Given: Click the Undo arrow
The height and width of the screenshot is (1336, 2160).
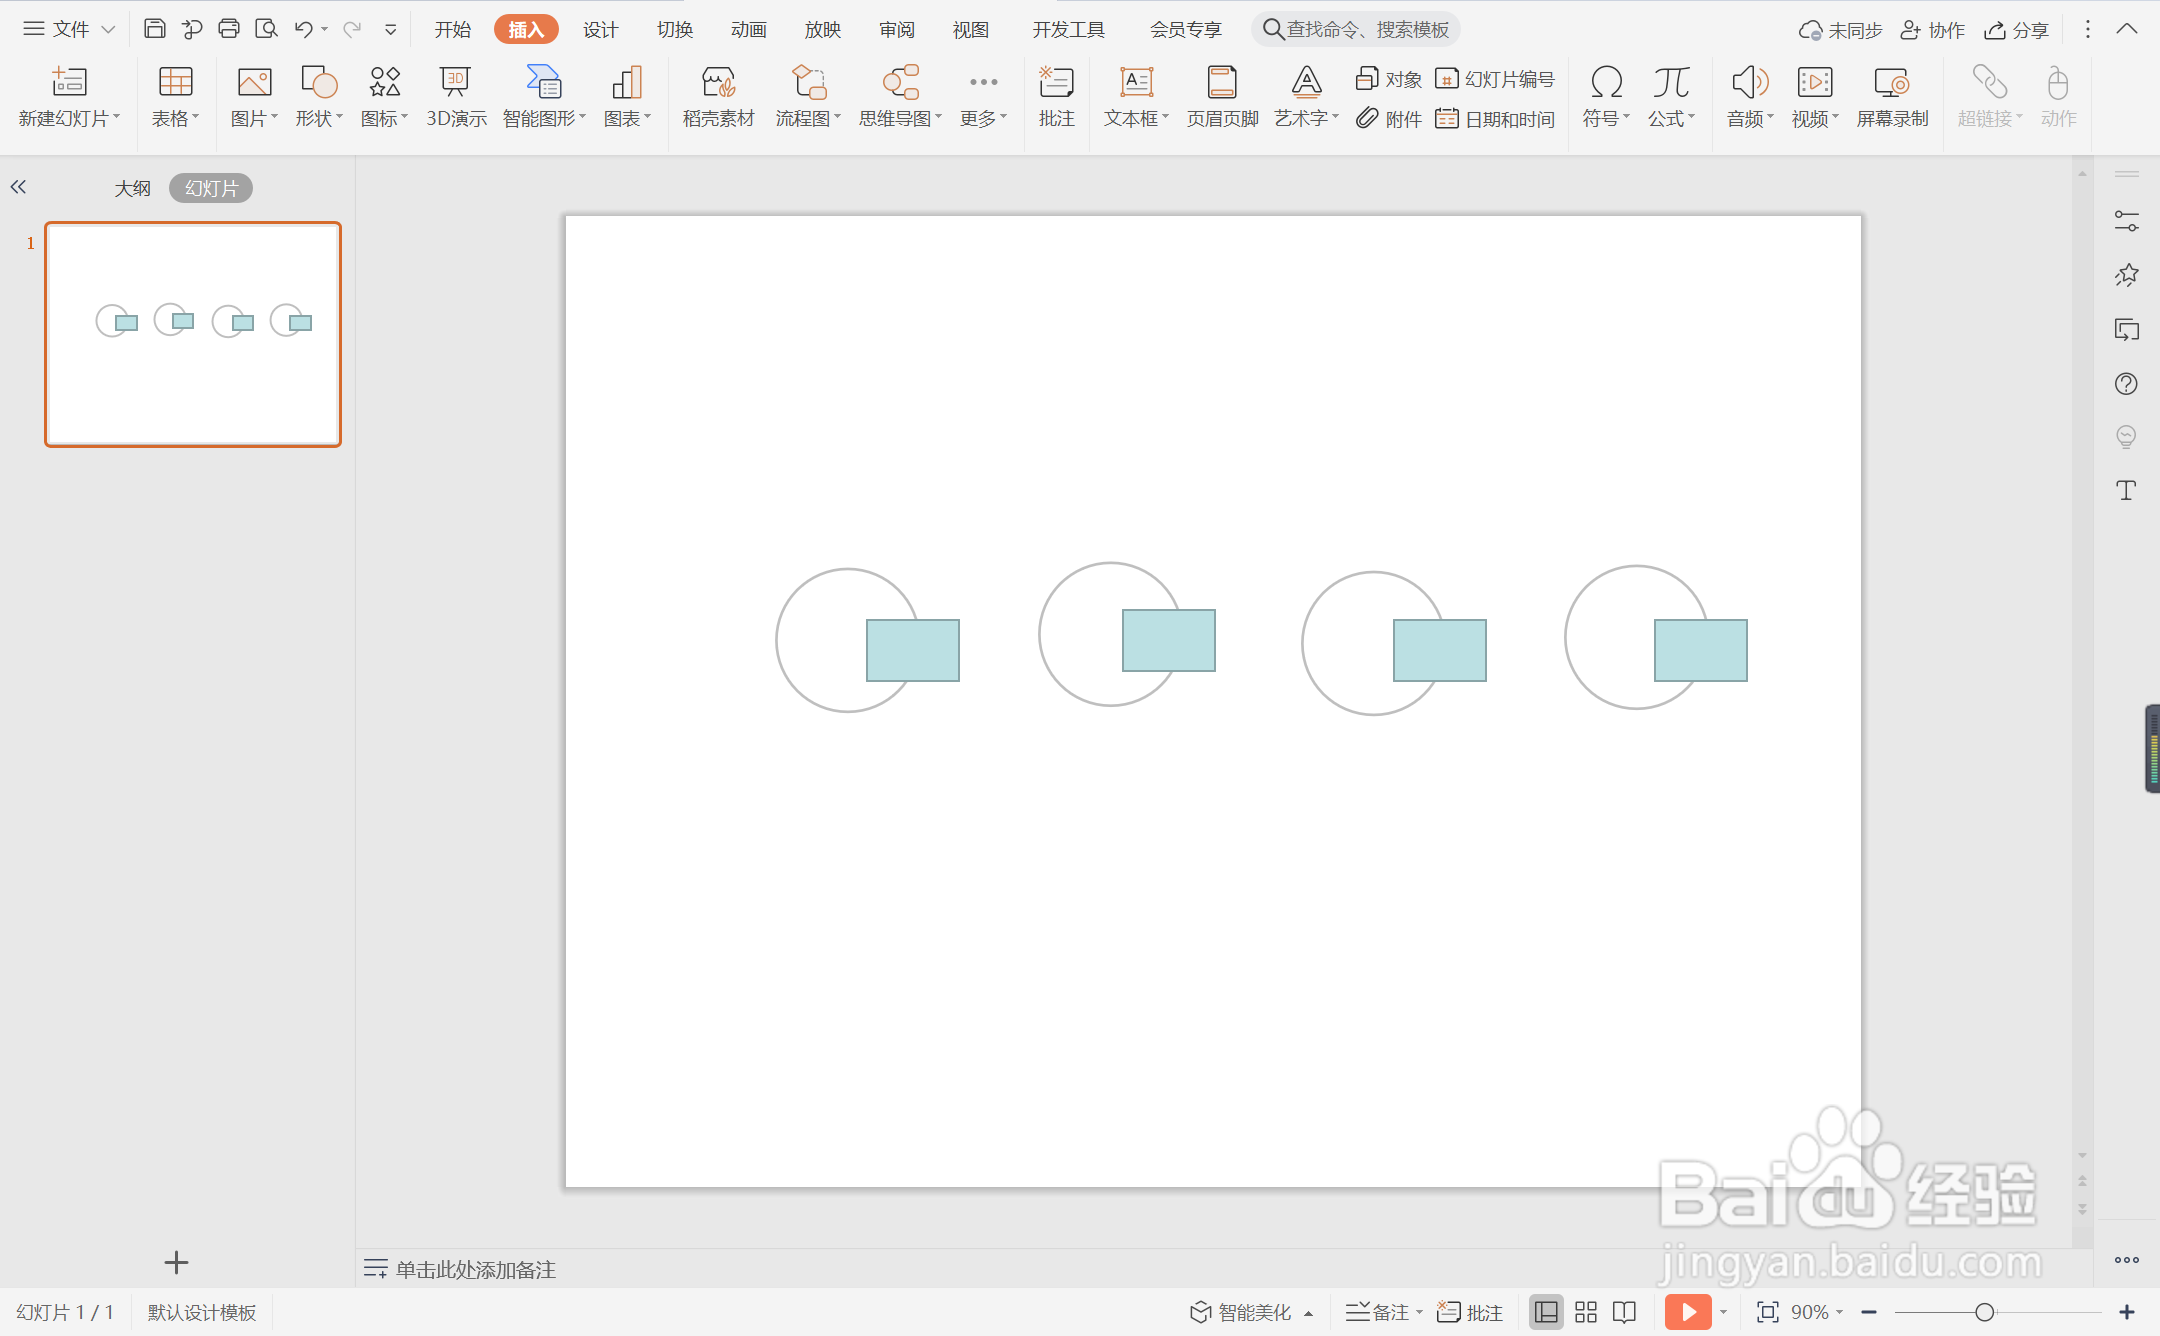Looking at the screenshot, I should tap(303, 29).
